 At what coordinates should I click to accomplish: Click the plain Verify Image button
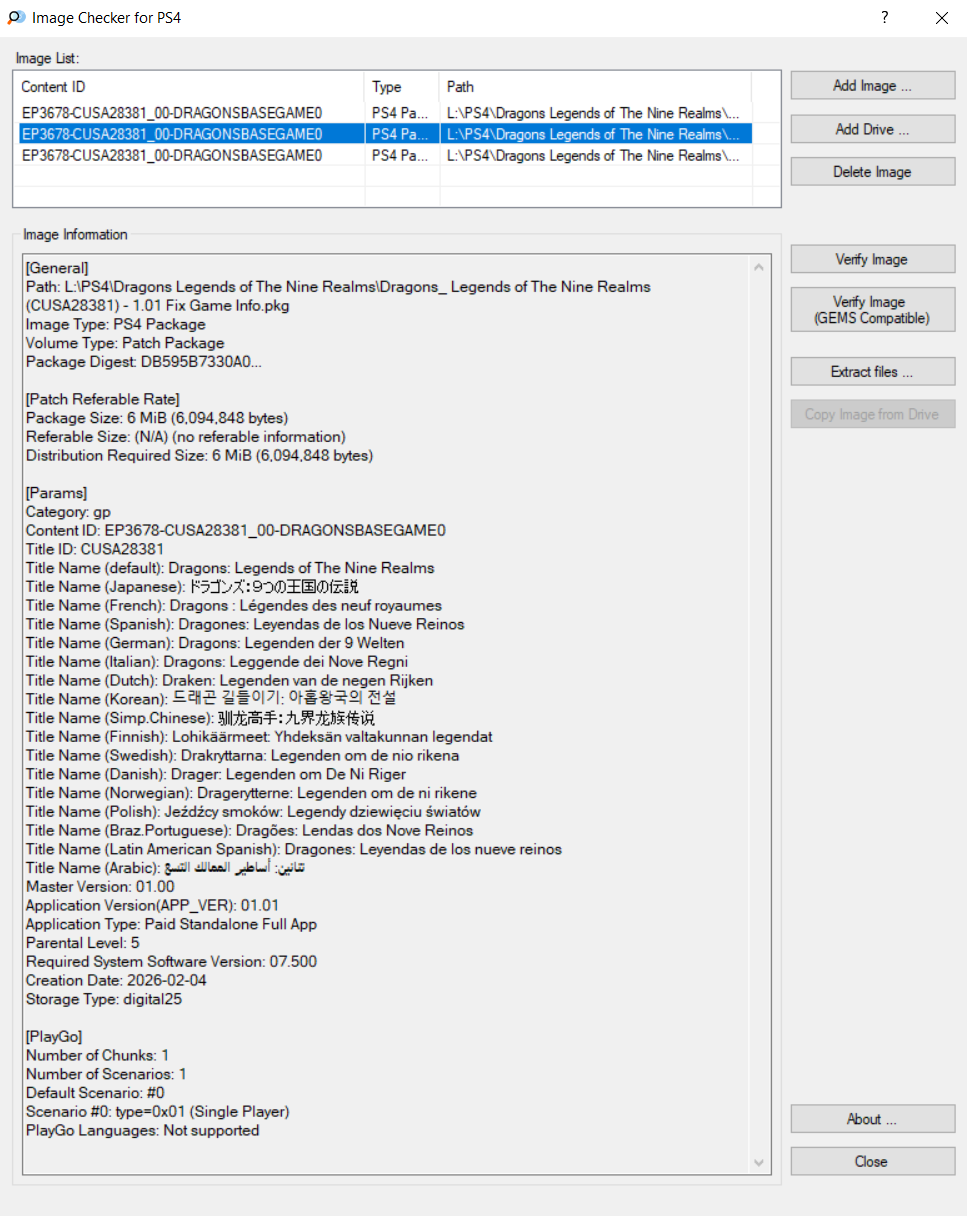[872, 260]
